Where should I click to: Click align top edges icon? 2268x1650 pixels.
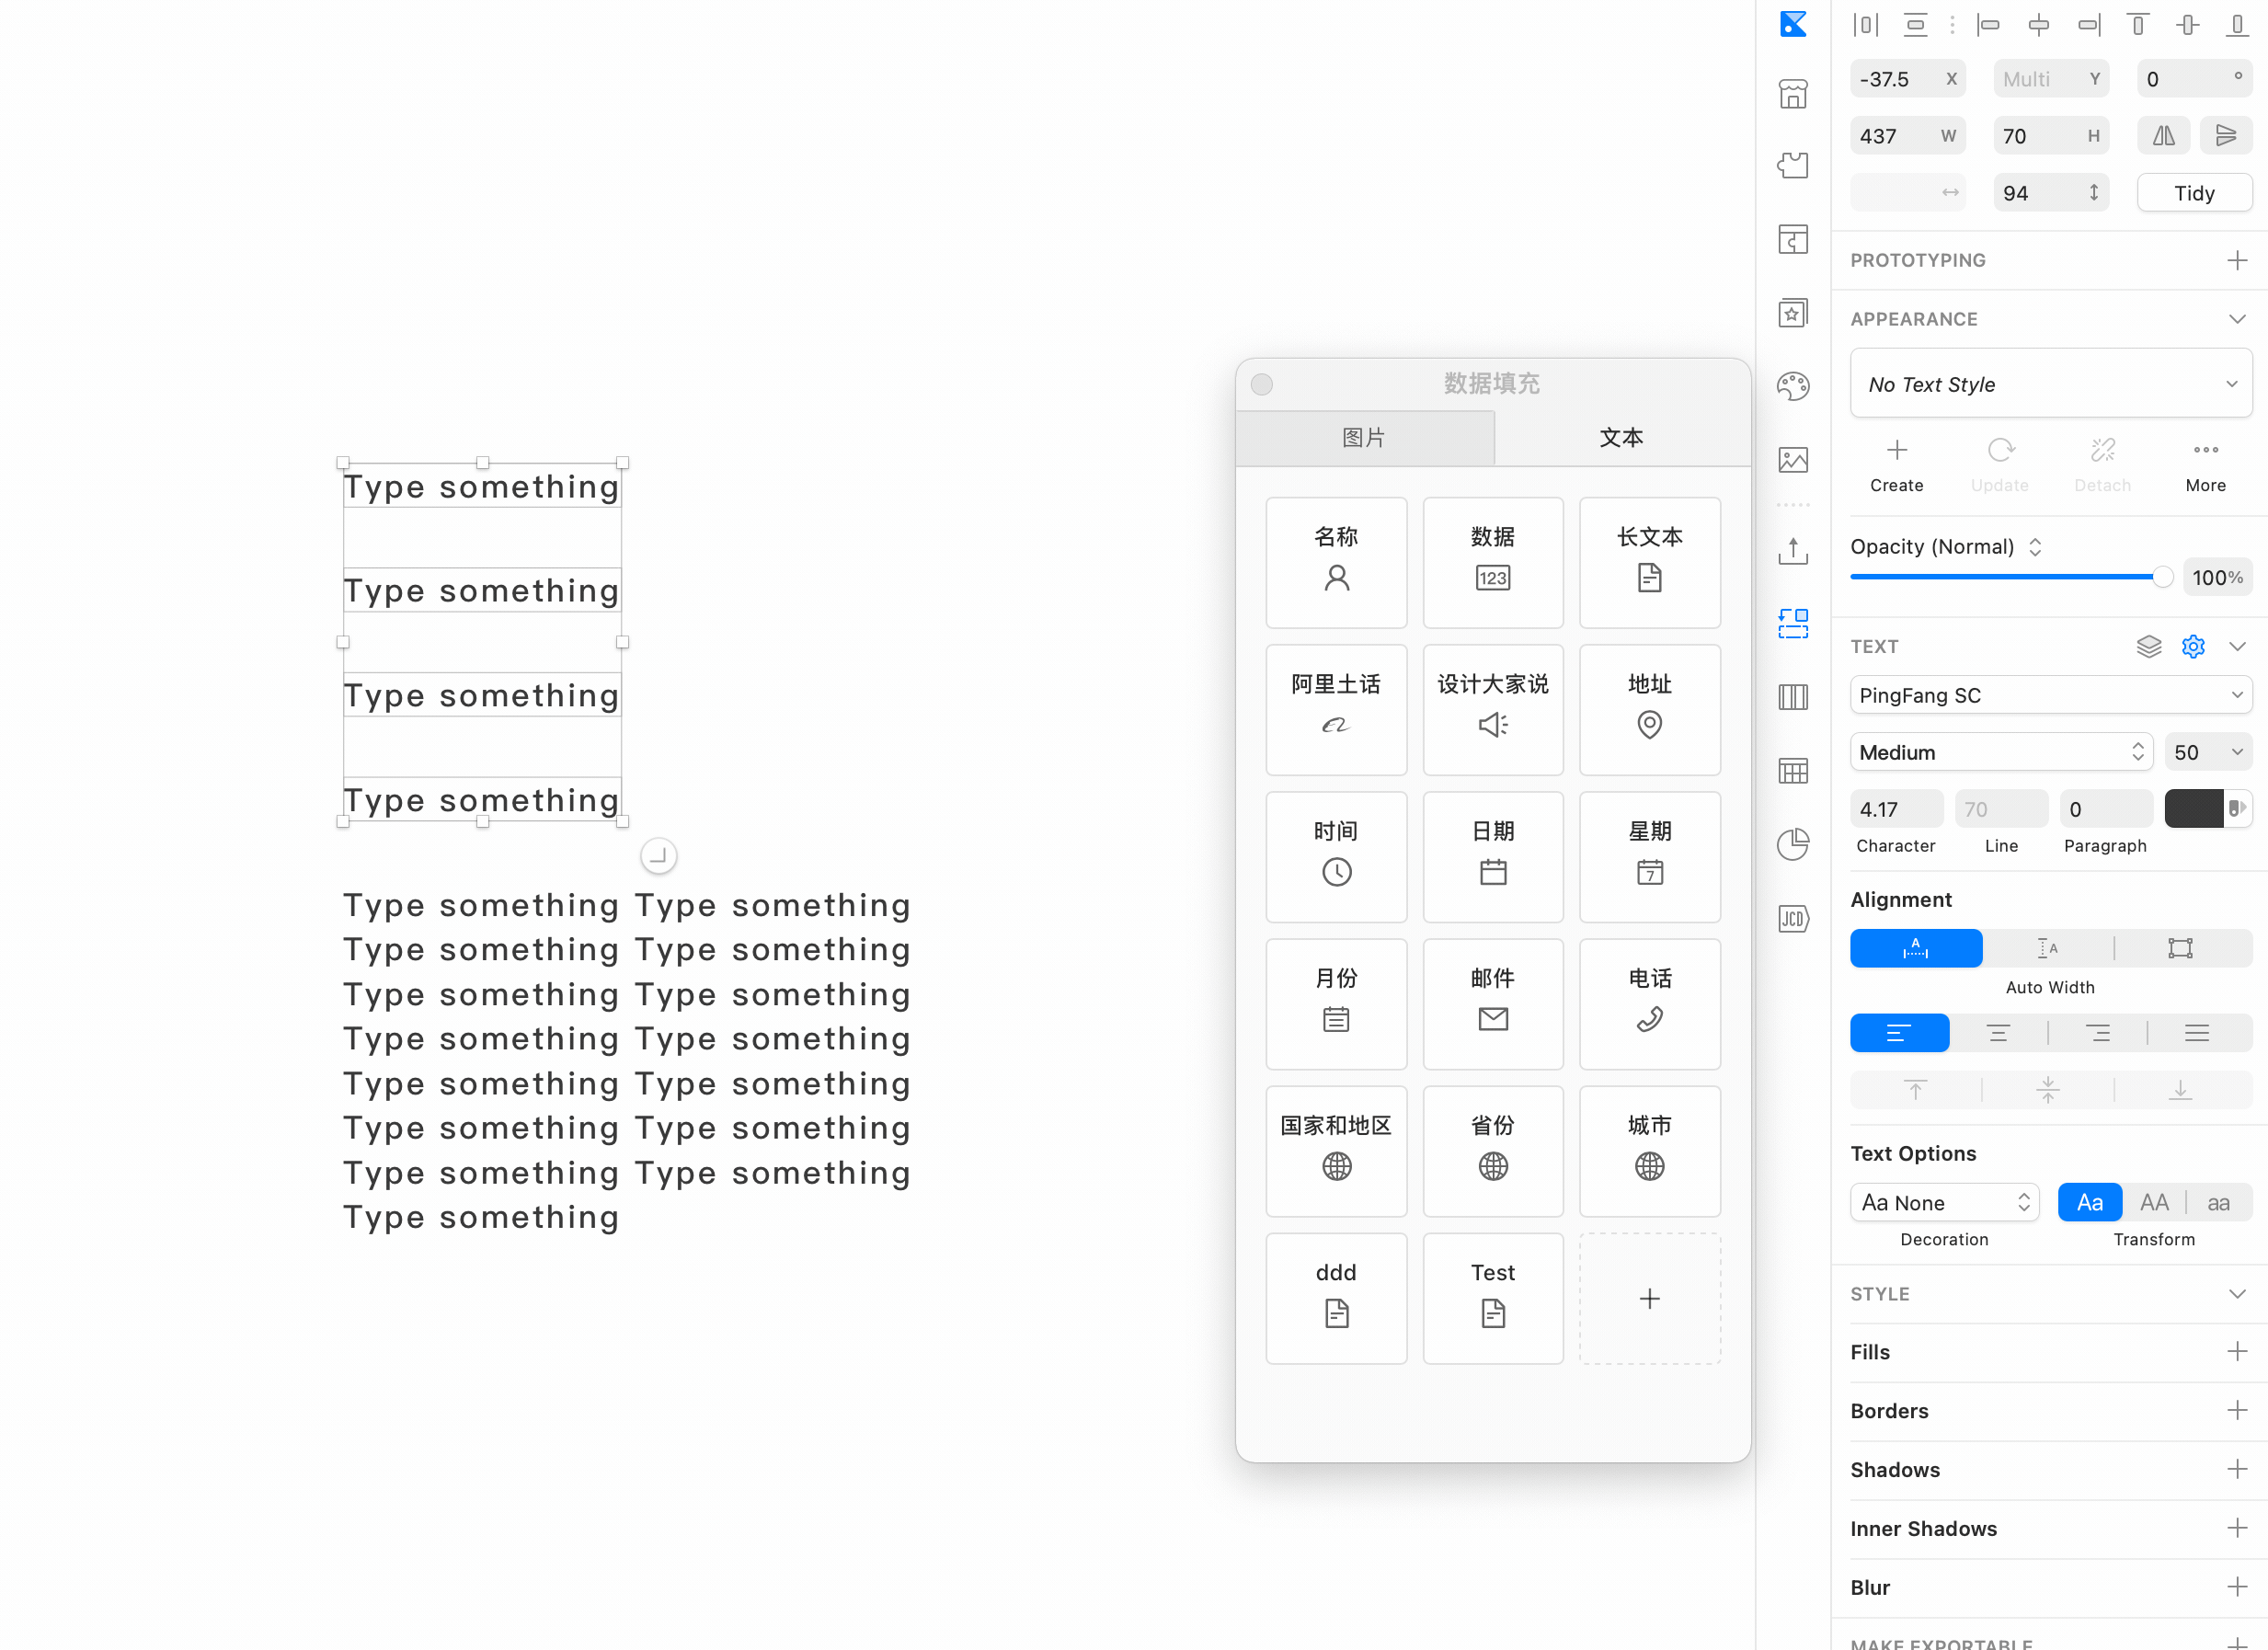2137,25
